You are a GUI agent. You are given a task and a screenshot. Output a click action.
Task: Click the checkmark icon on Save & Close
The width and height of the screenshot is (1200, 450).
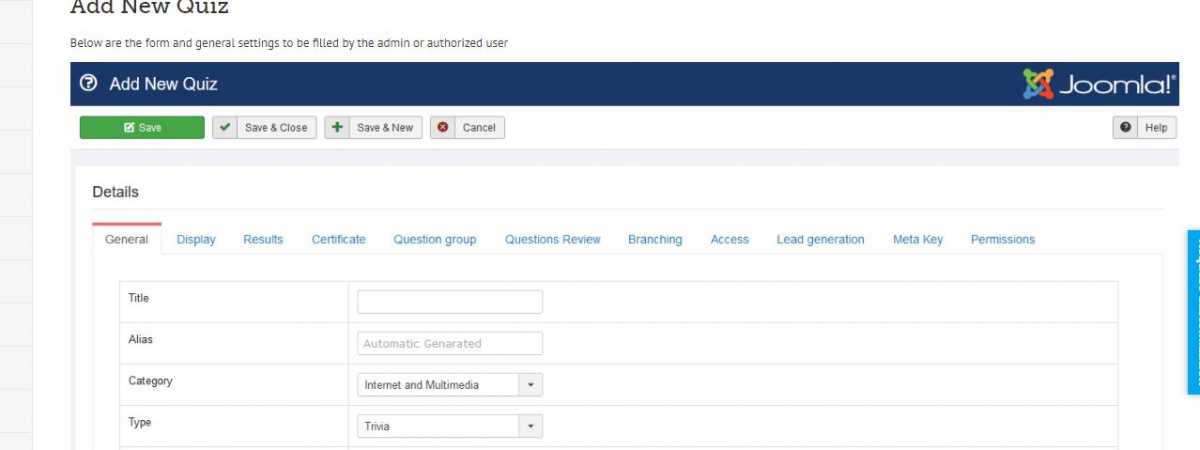pyautogui.click(x=225, y=128)
